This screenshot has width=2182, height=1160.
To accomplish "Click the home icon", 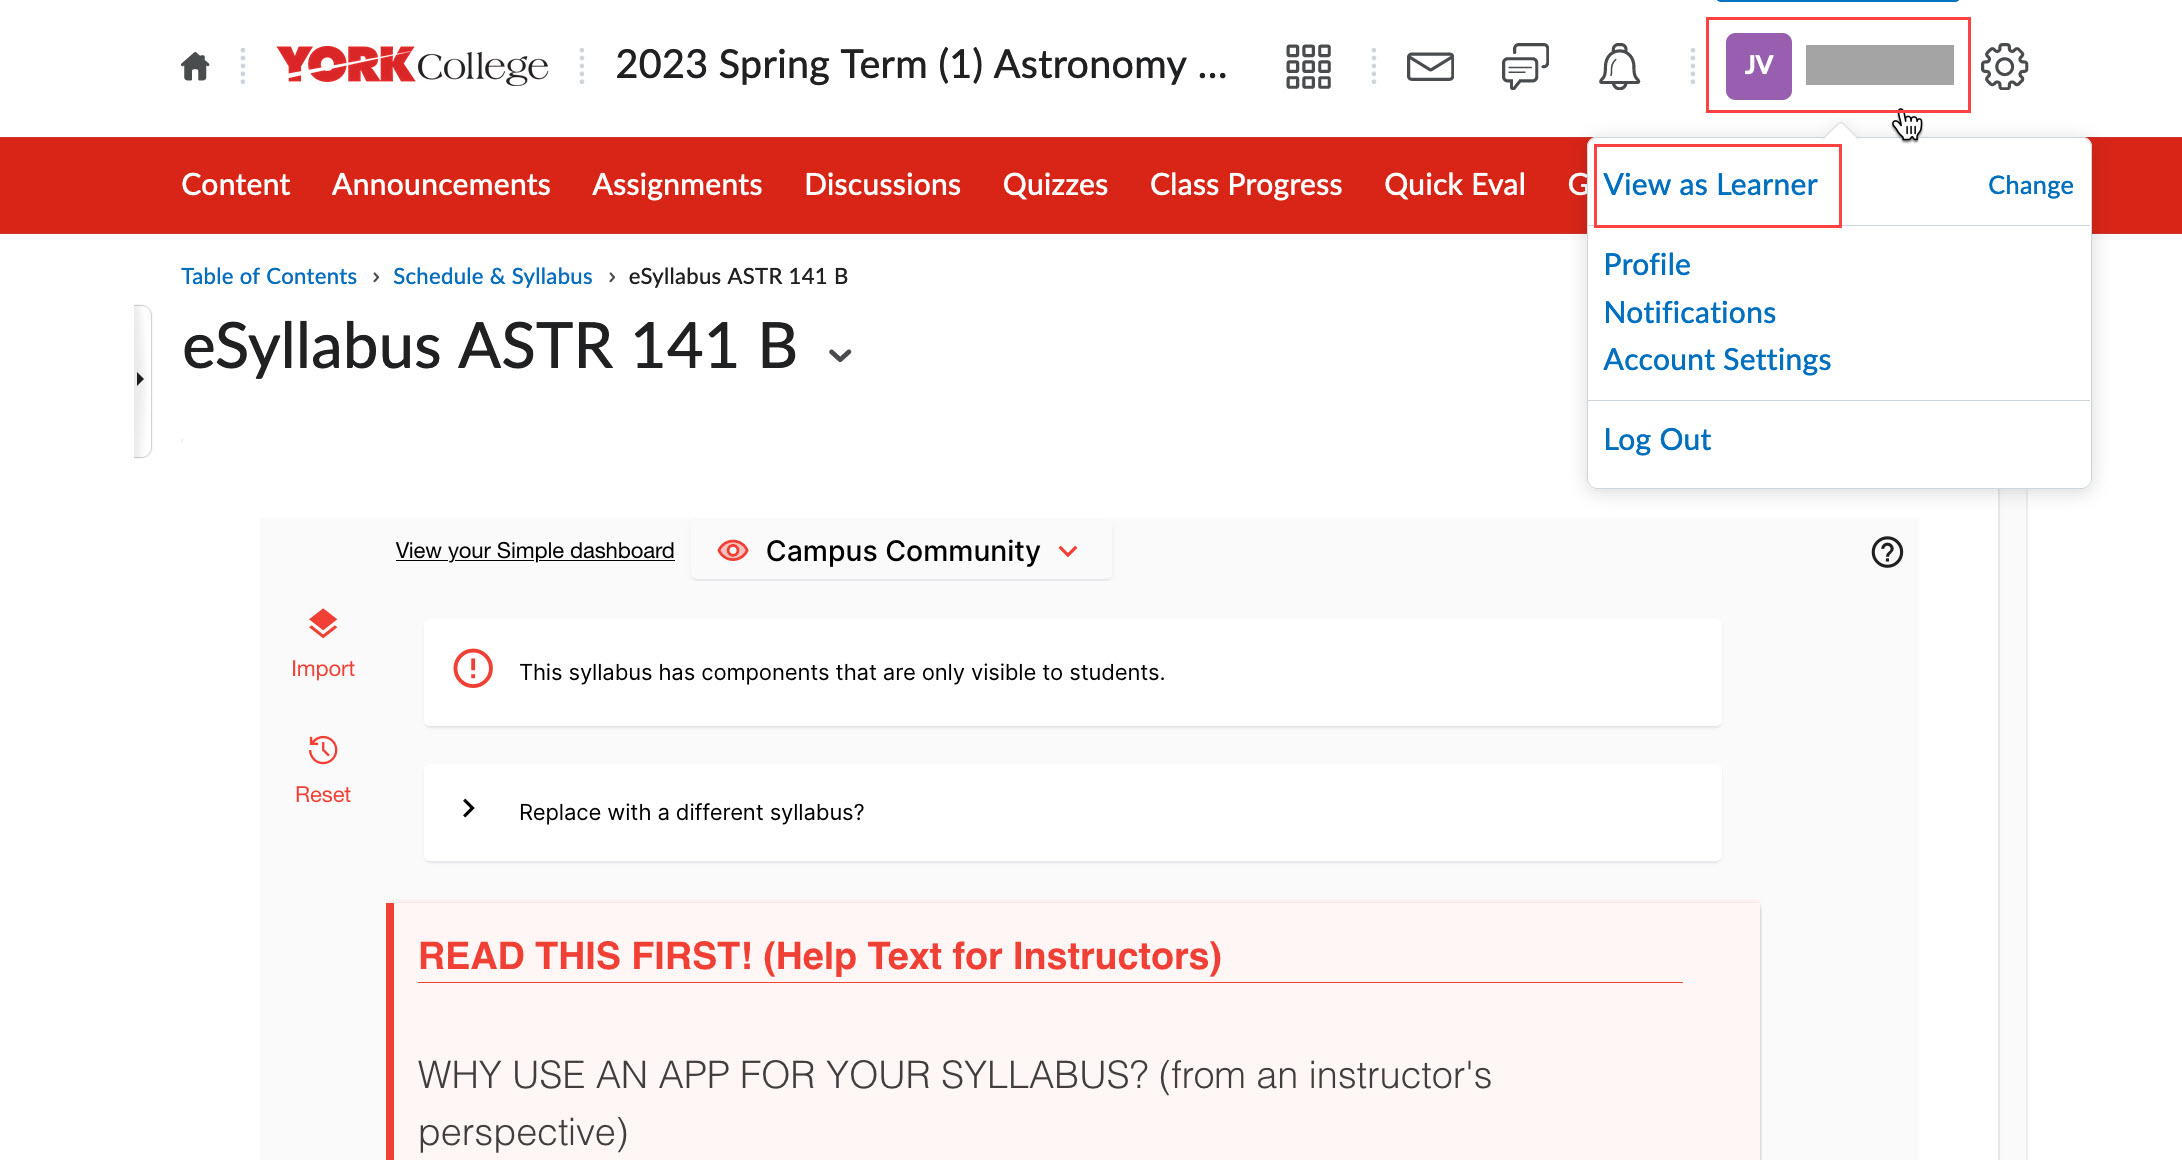I will pos(195,67).
